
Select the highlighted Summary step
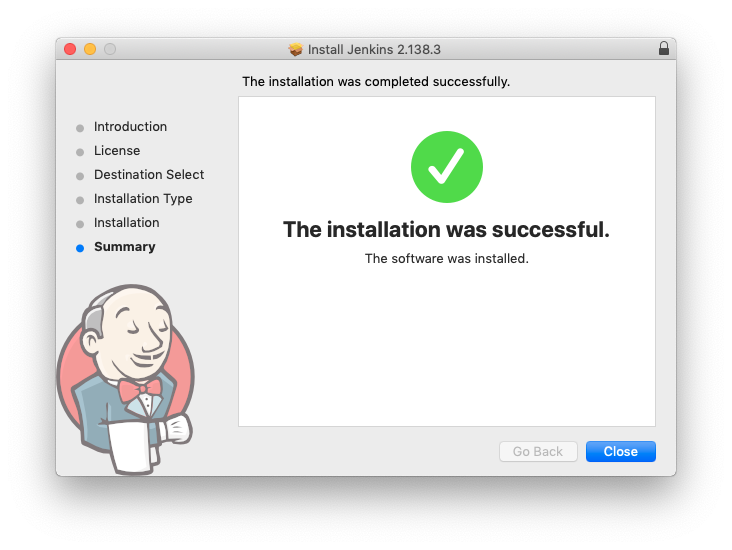pos(125,247)
